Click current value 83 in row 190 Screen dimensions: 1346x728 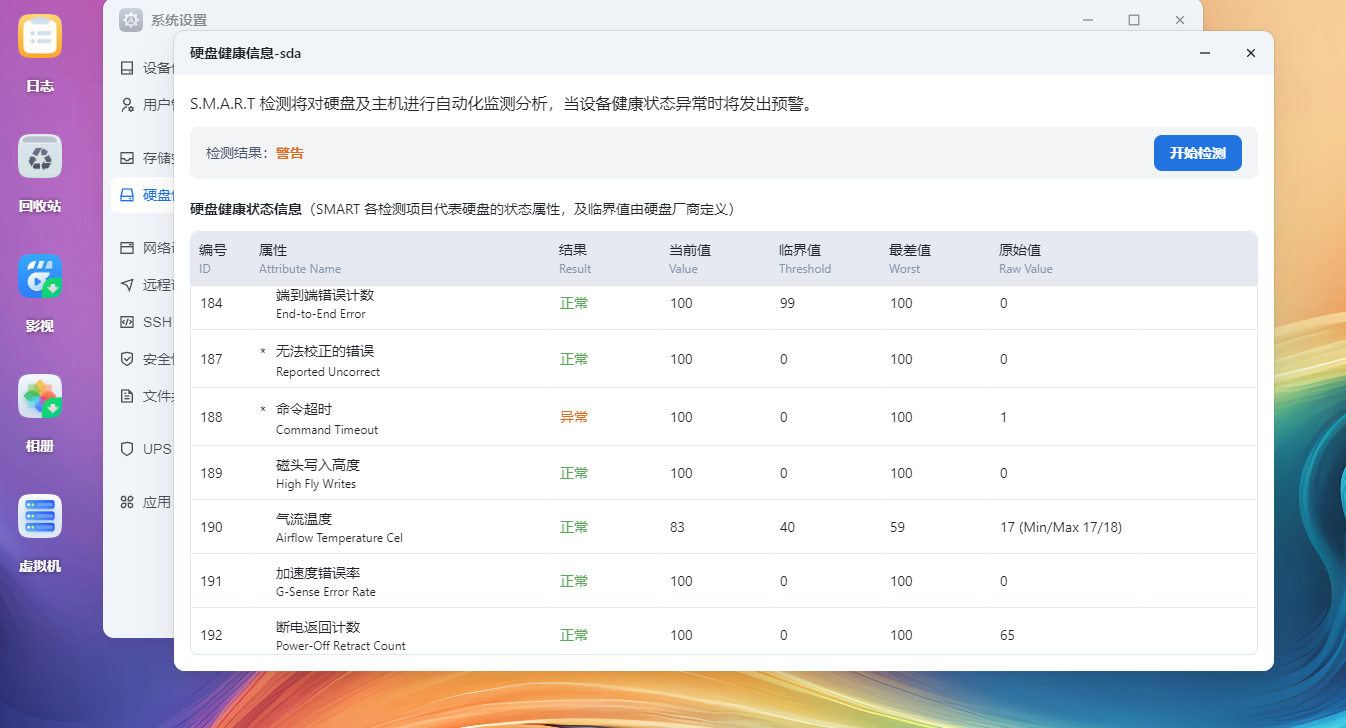(x=677, y=527)
